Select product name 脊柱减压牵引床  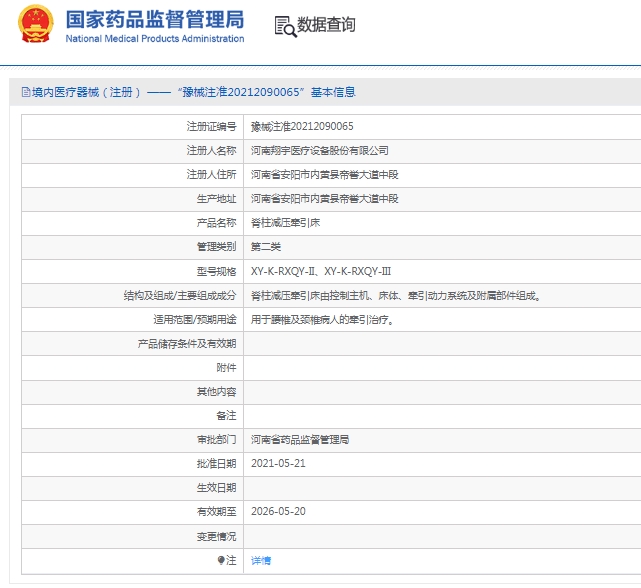(x=285, y=223)
